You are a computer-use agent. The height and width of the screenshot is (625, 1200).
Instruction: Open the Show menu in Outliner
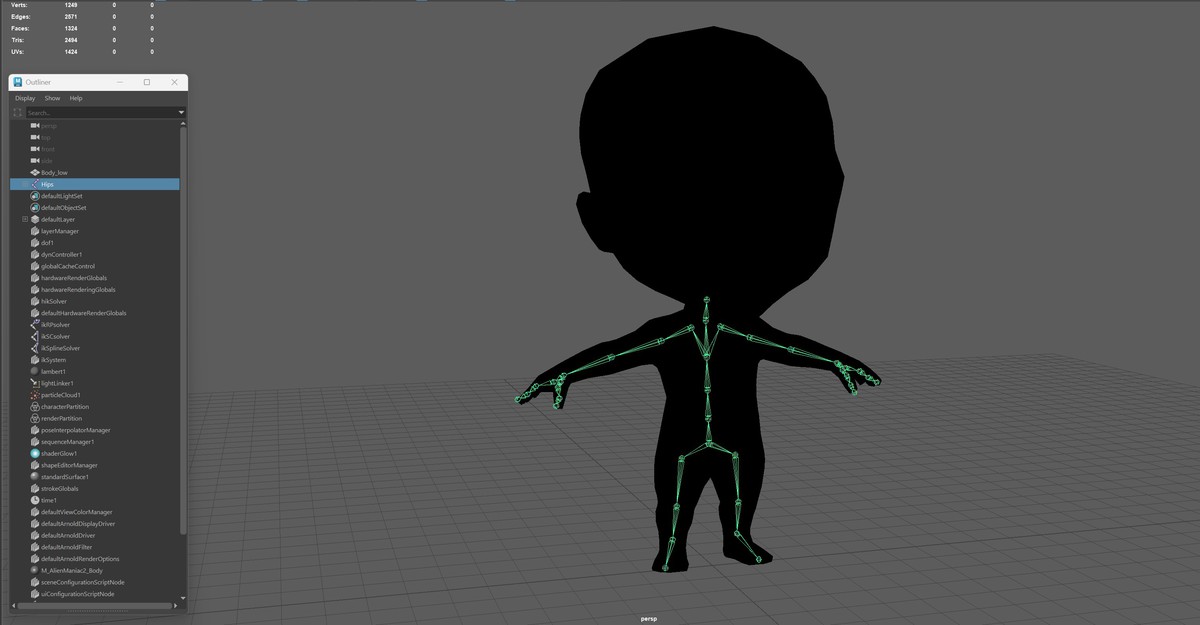[52, 98]
